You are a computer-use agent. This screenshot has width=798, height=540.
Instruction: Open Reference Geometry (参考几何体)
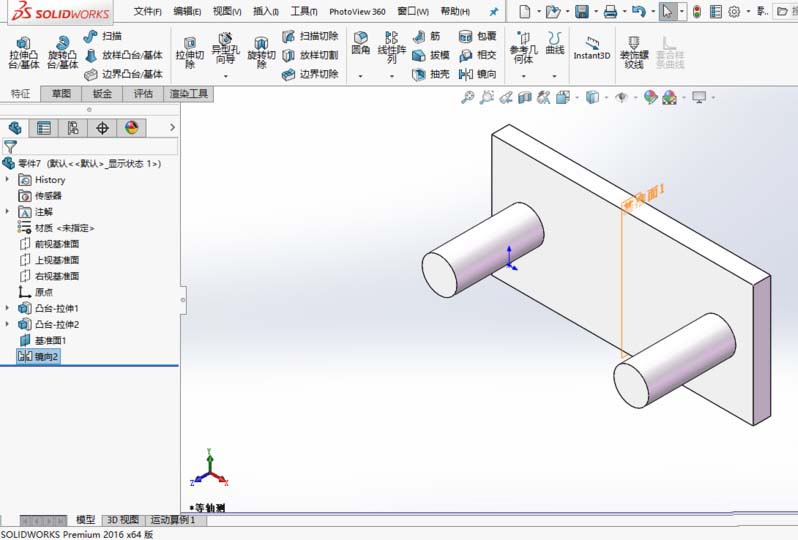click(524, 47)
